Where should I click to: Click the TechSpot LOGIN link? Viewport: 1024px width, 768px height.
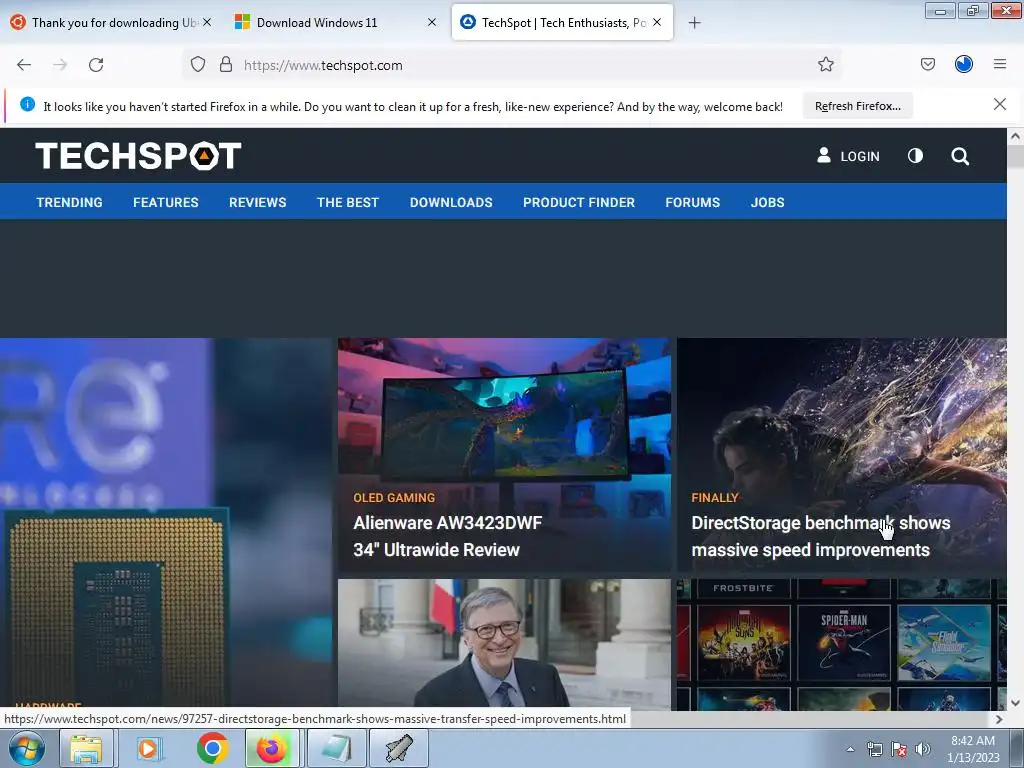(848, 155)
